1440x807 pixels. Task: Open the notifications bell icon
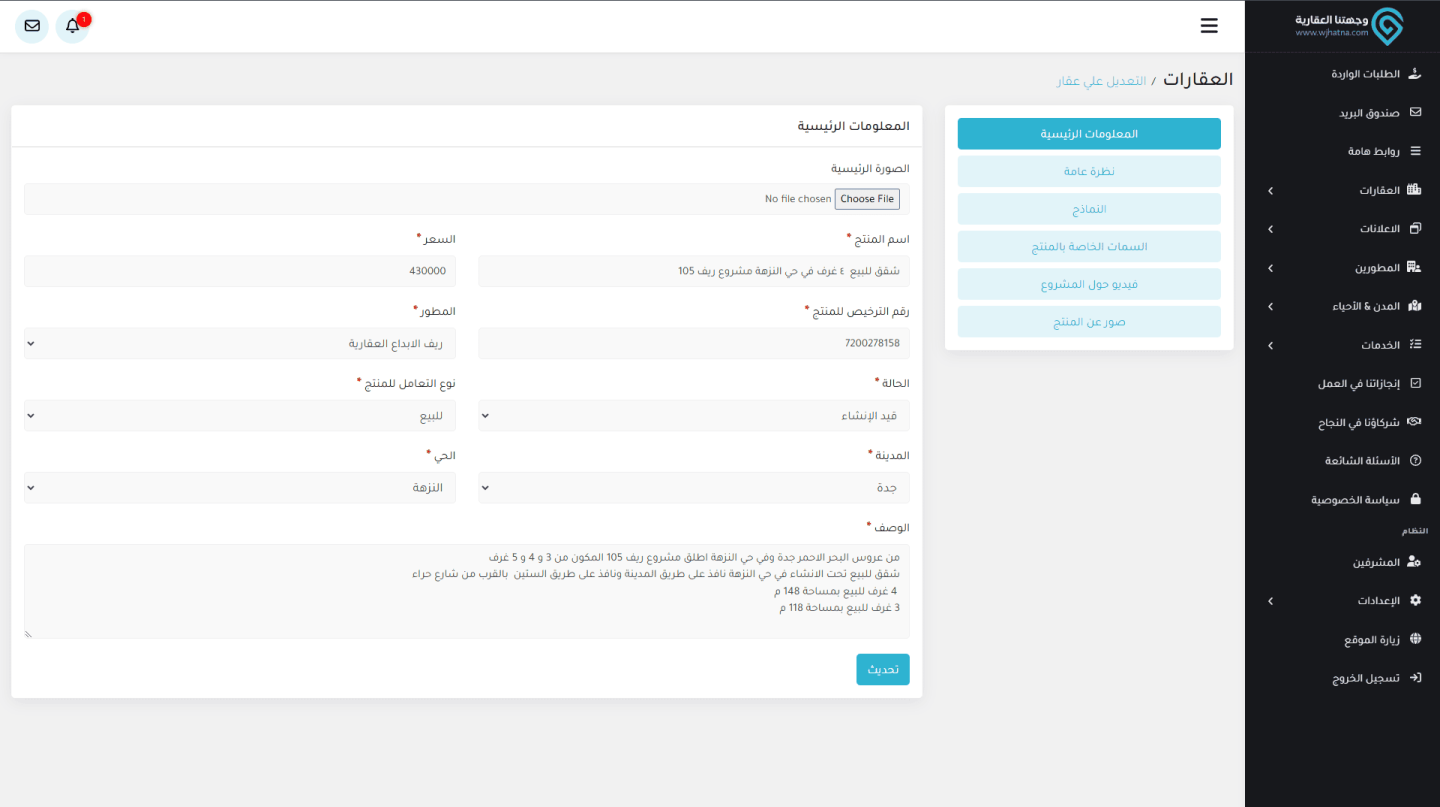coord(72,26)
